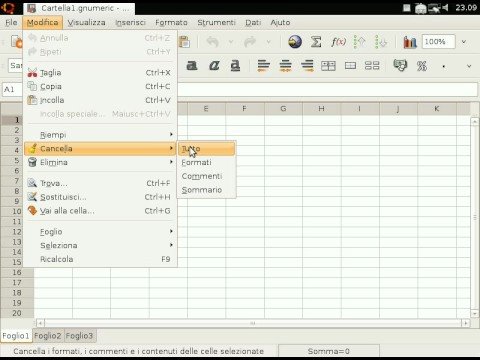Viewport: 480px width, 360px height.
Task: Choose Copia from Modifica menu
Action: (100, 86)
